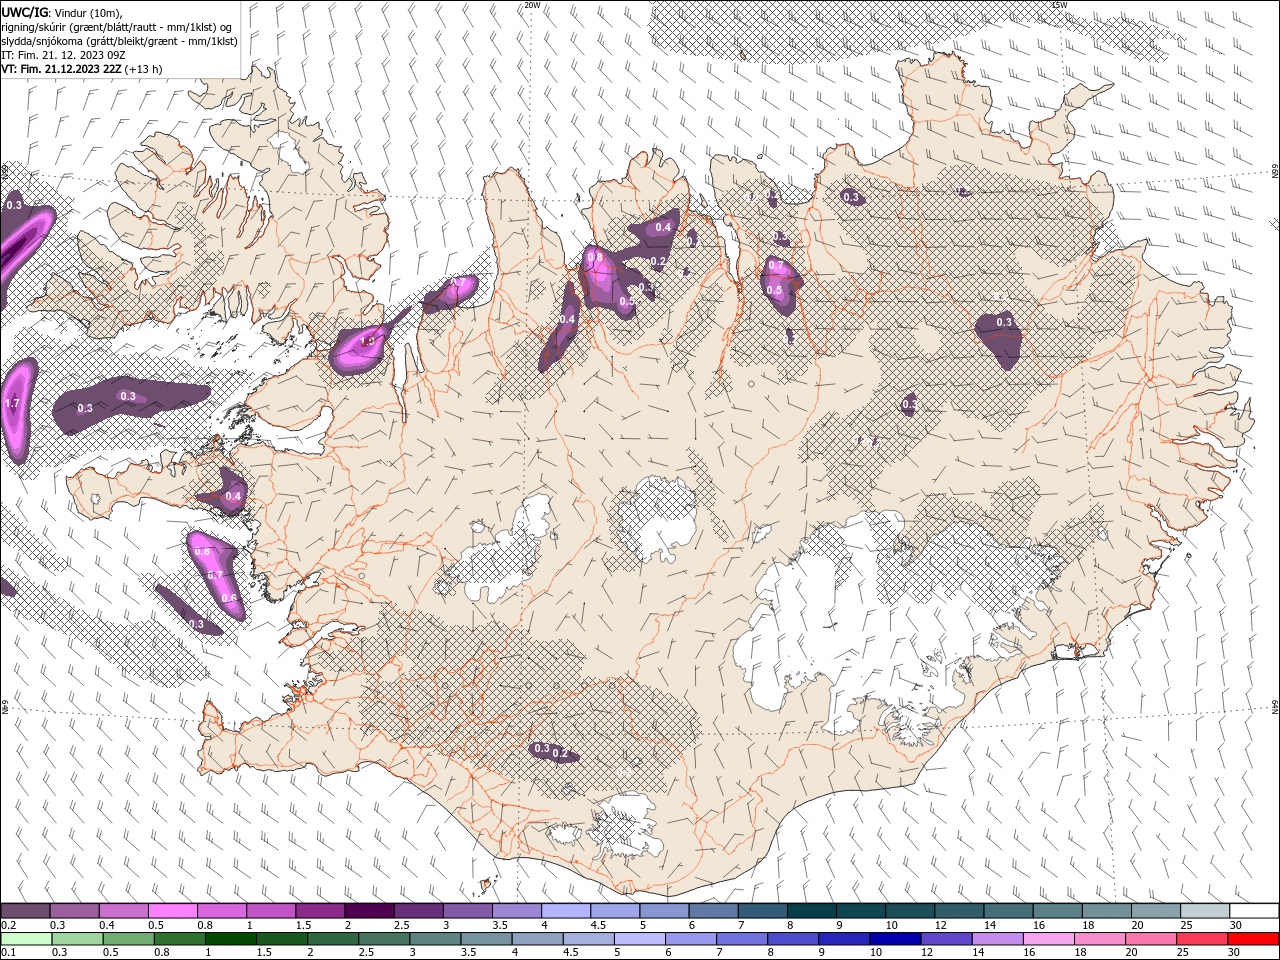Pick the darkest purple legend swatch labeled 2
1280x960 pixels.
click(368, 911)
